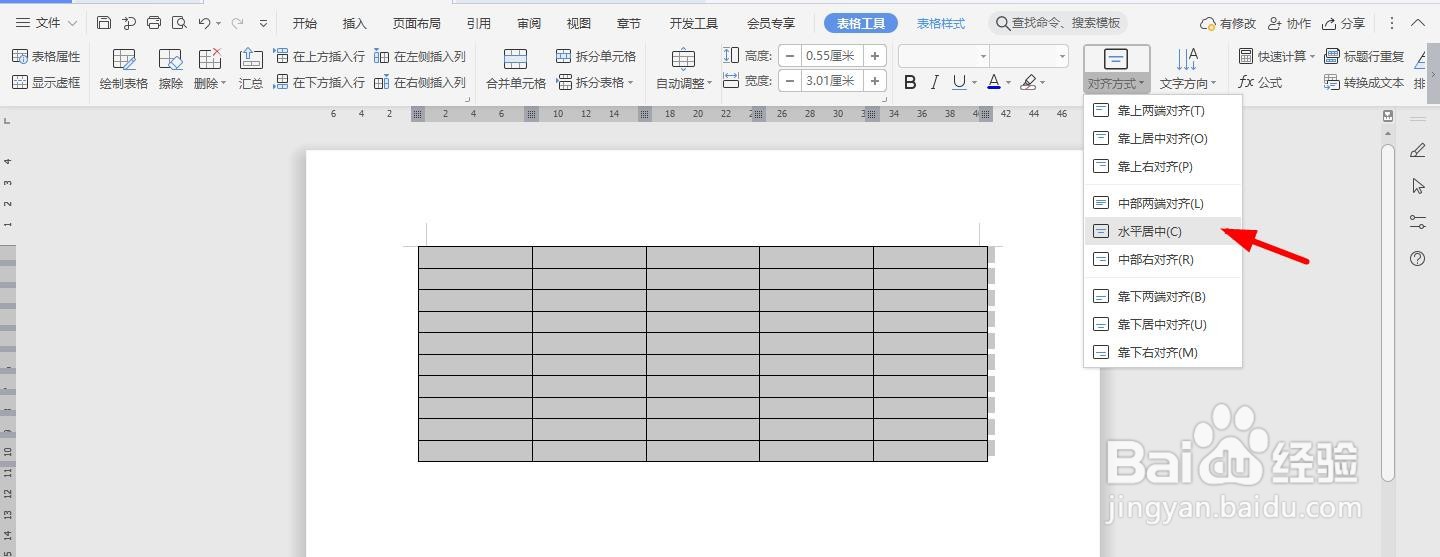Select align top center (靠上居中对齐)
The height and width of the screenshot is (557, 1440).
1163,139
